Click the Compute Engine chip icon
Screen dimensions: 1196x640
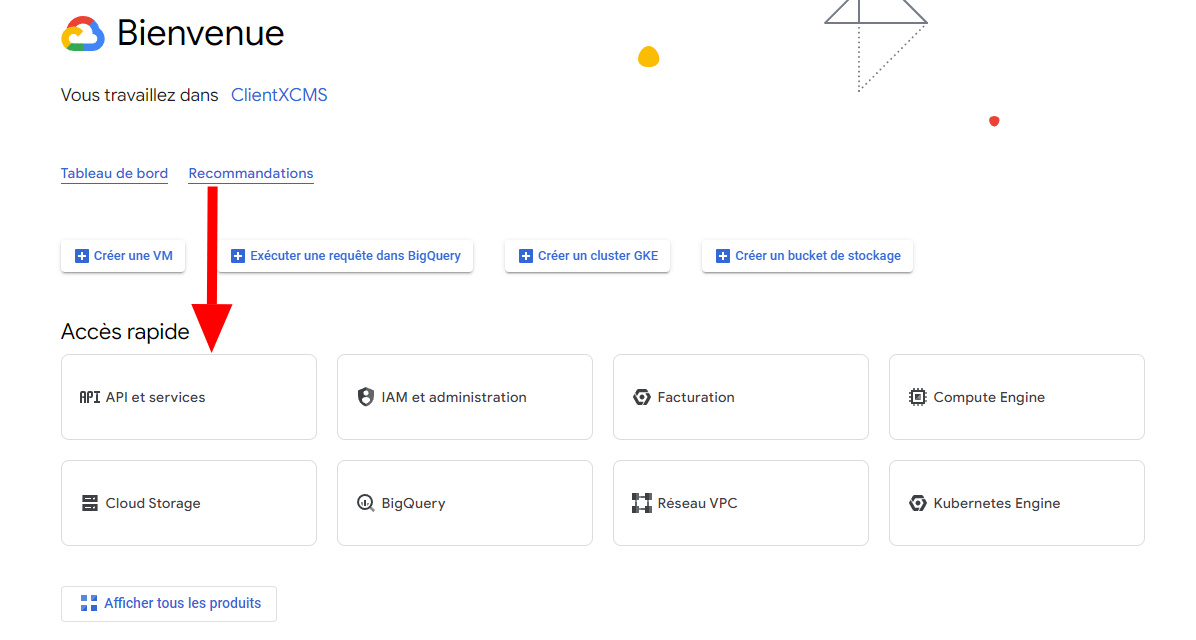(918, 397)
